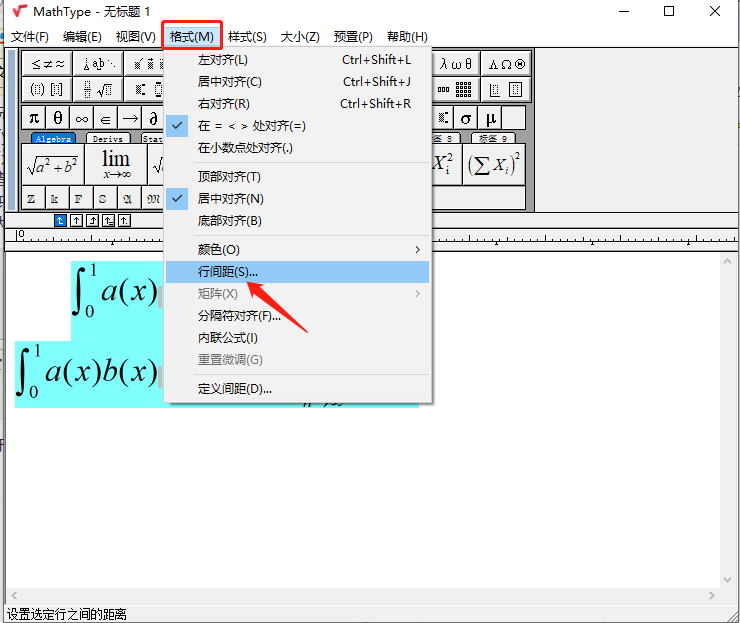This screenshot has width=740, height=623.
Task: Click the horizontal scrollbar right arrow
Action: click(712, 596)
